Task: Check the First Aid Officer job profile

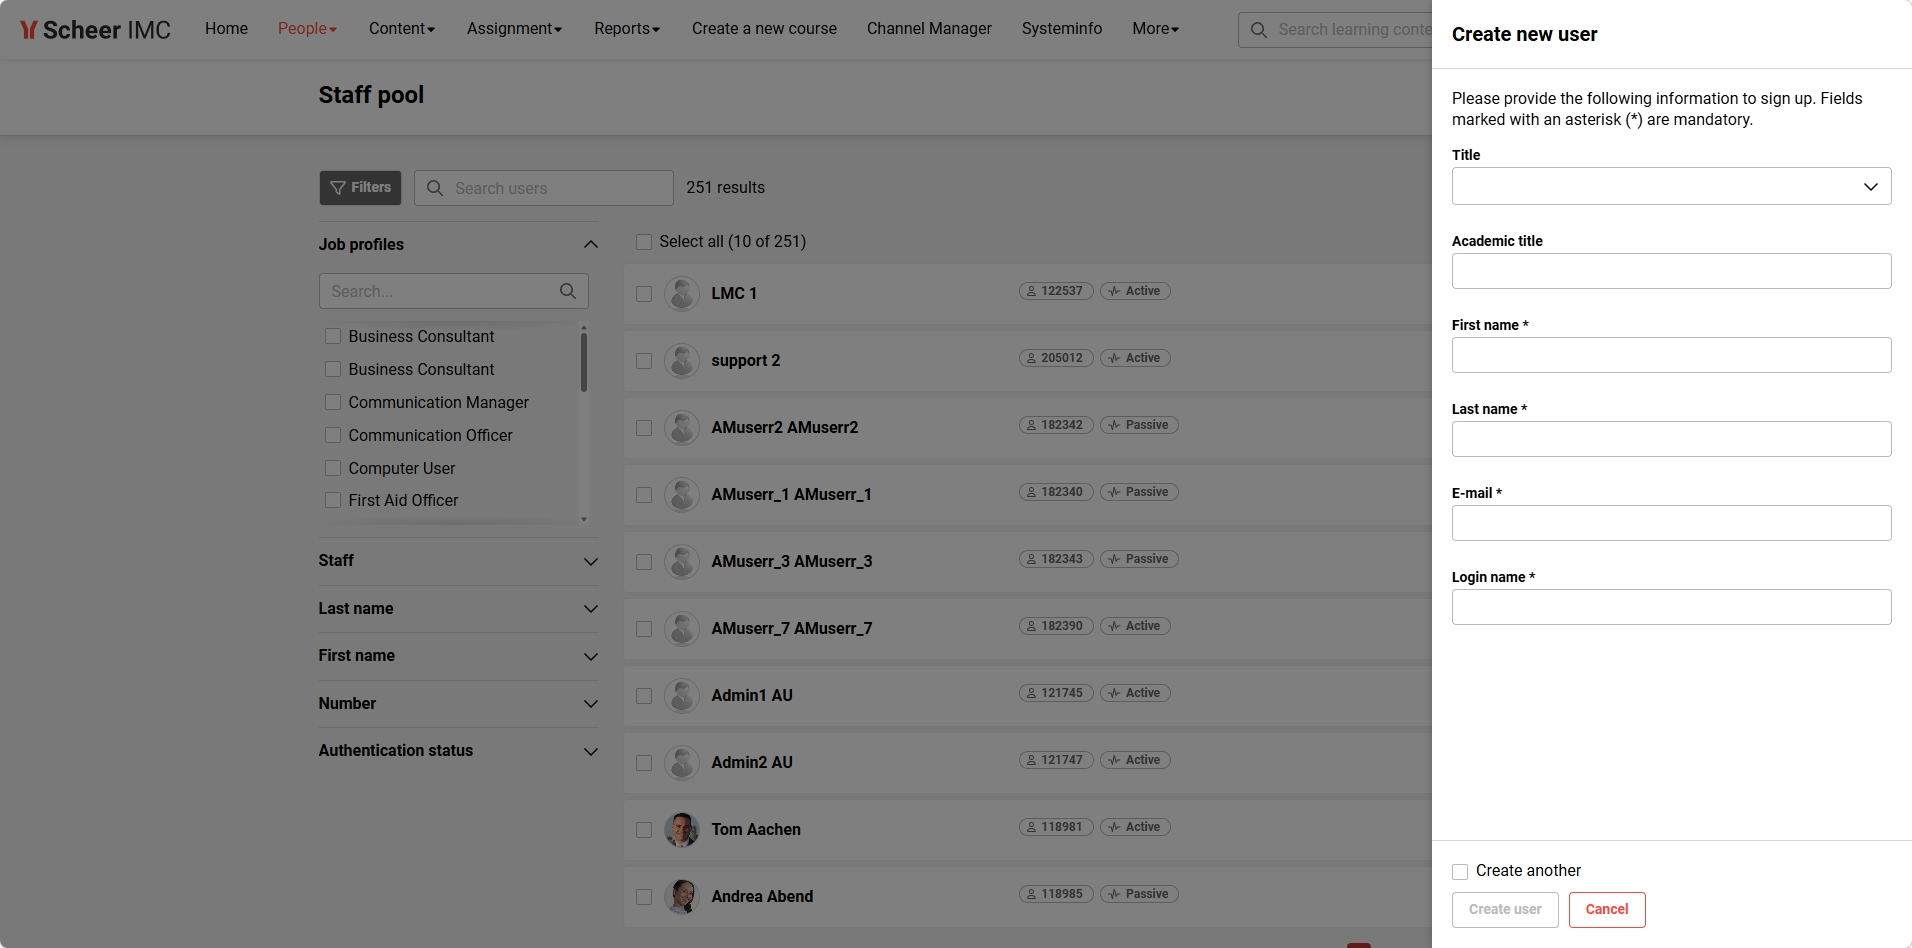Action: [333, 500]
